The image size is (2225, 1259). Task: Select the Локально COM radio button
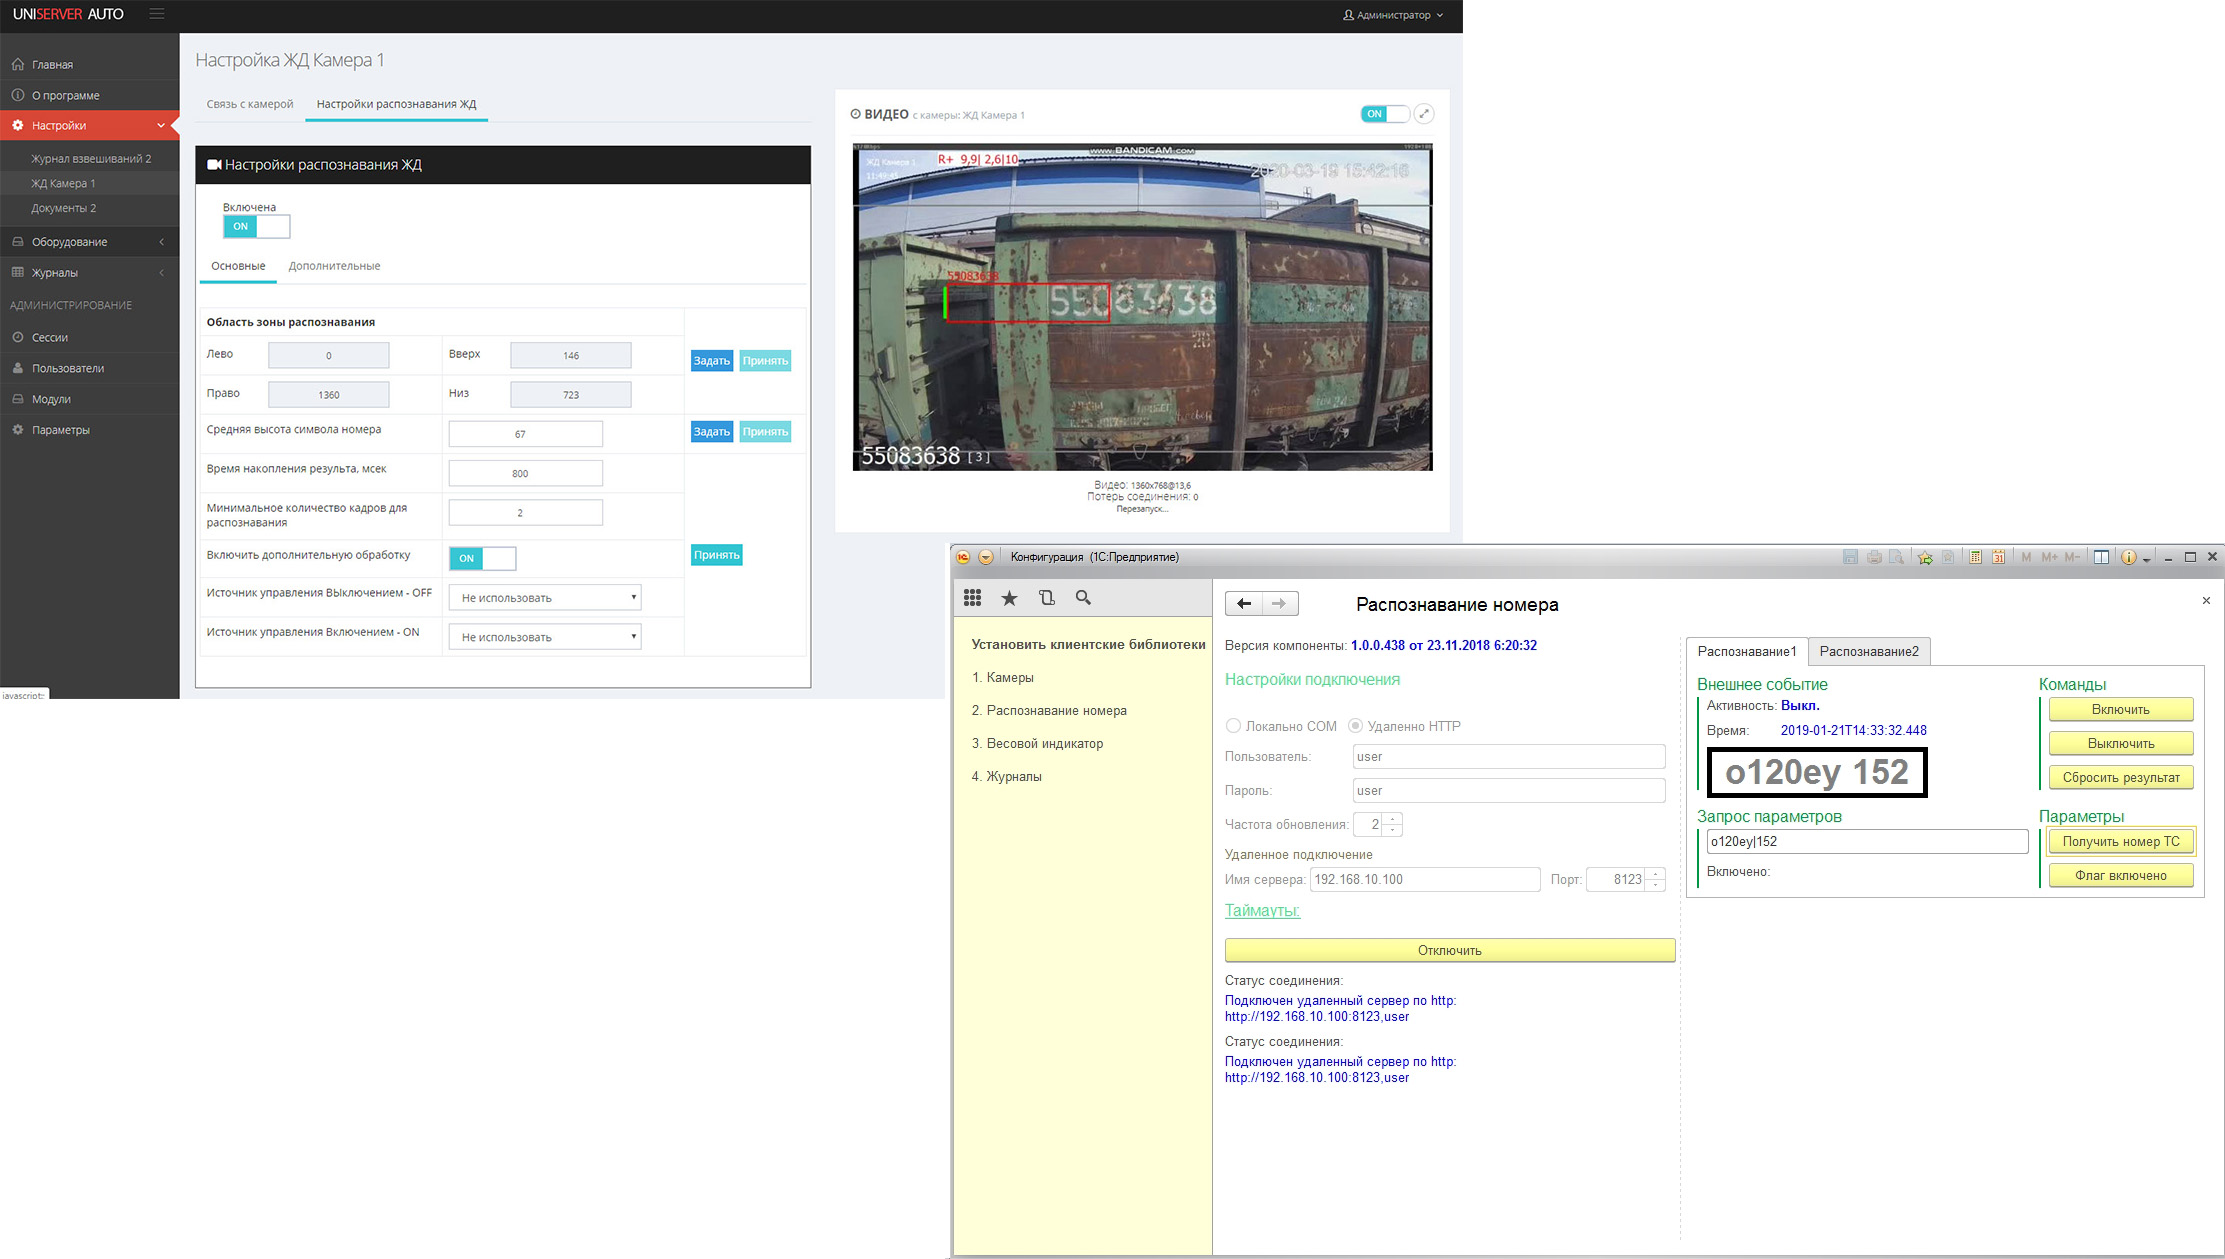click(1233, 726)
